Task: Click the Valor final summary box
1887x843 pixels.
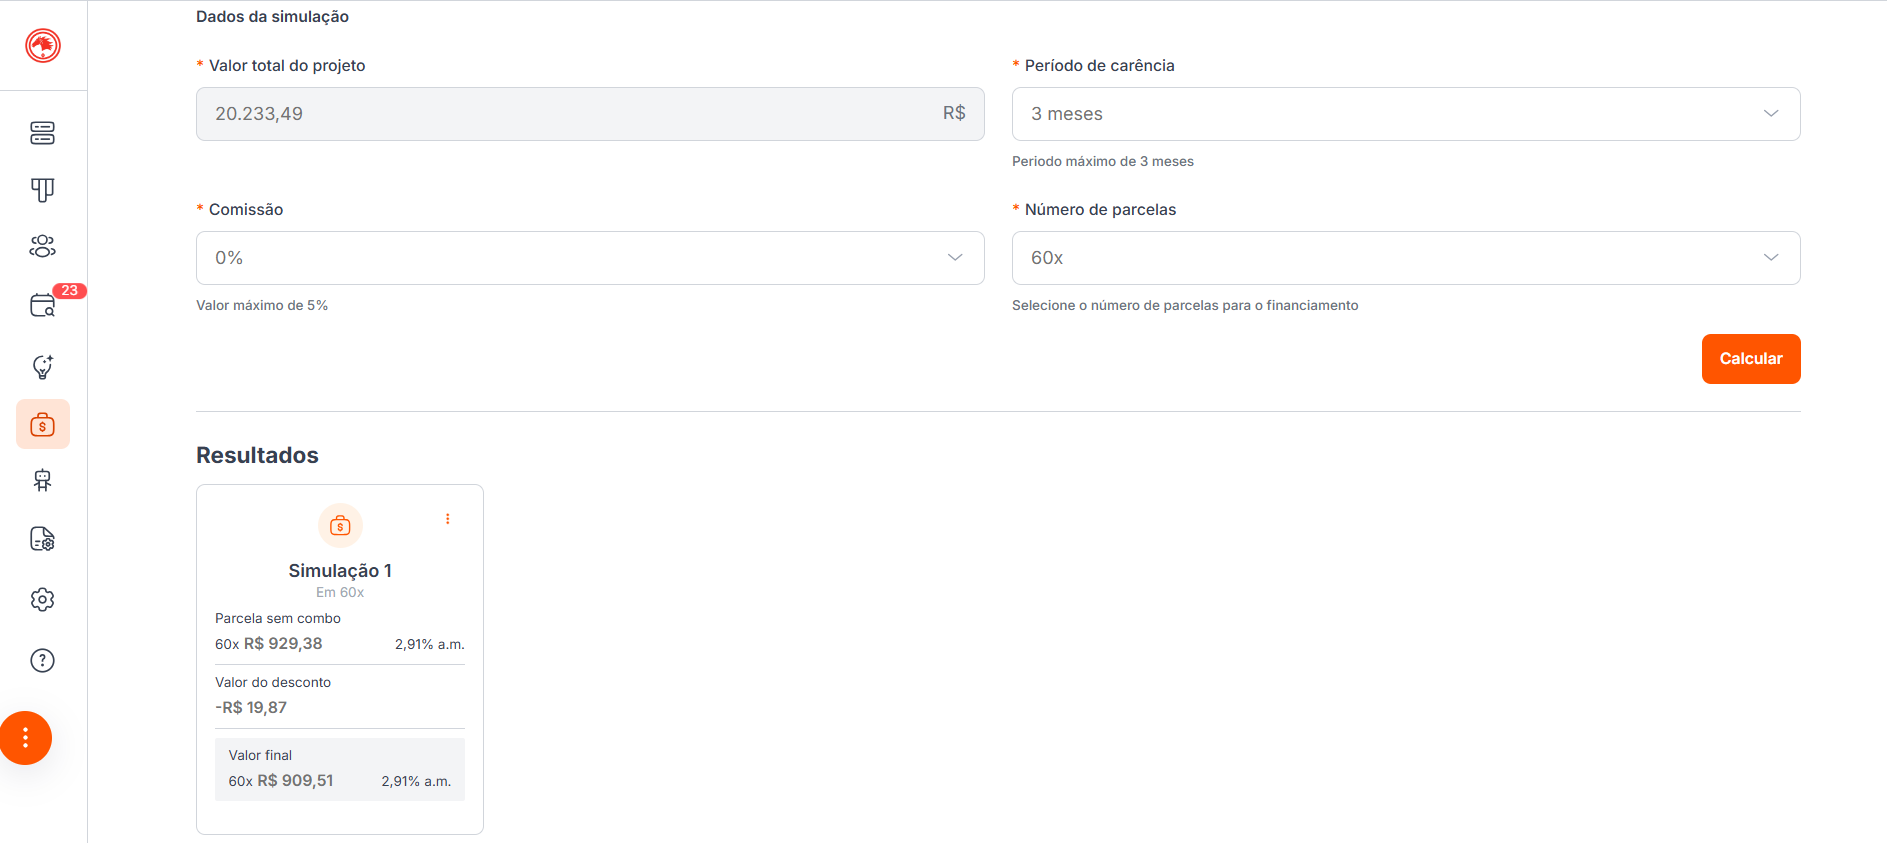Action: click(340, 769)
